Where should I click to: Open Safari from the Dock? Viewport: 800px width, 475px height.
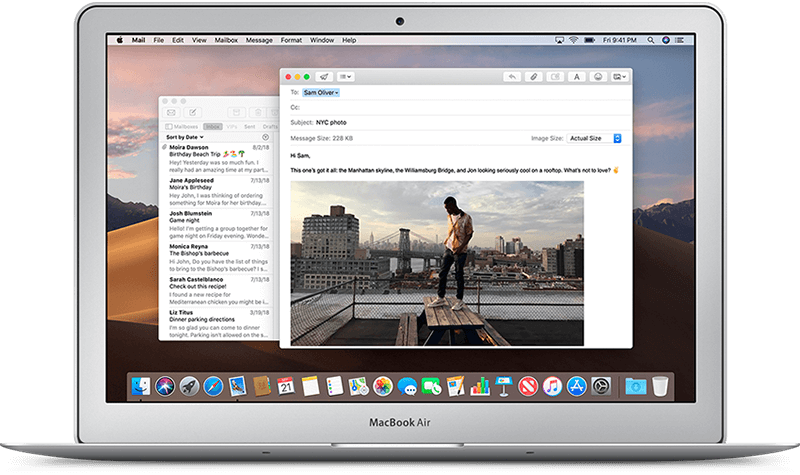(x=212, y=384)
